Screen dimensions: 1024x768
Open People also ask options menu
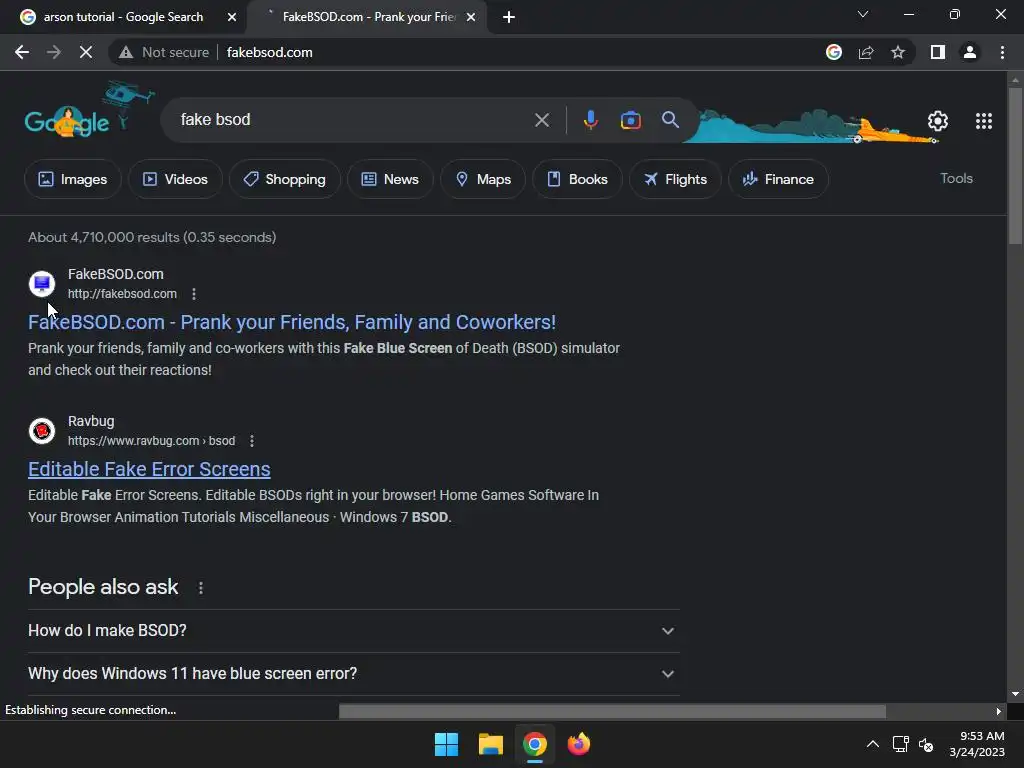click(201, 588)
